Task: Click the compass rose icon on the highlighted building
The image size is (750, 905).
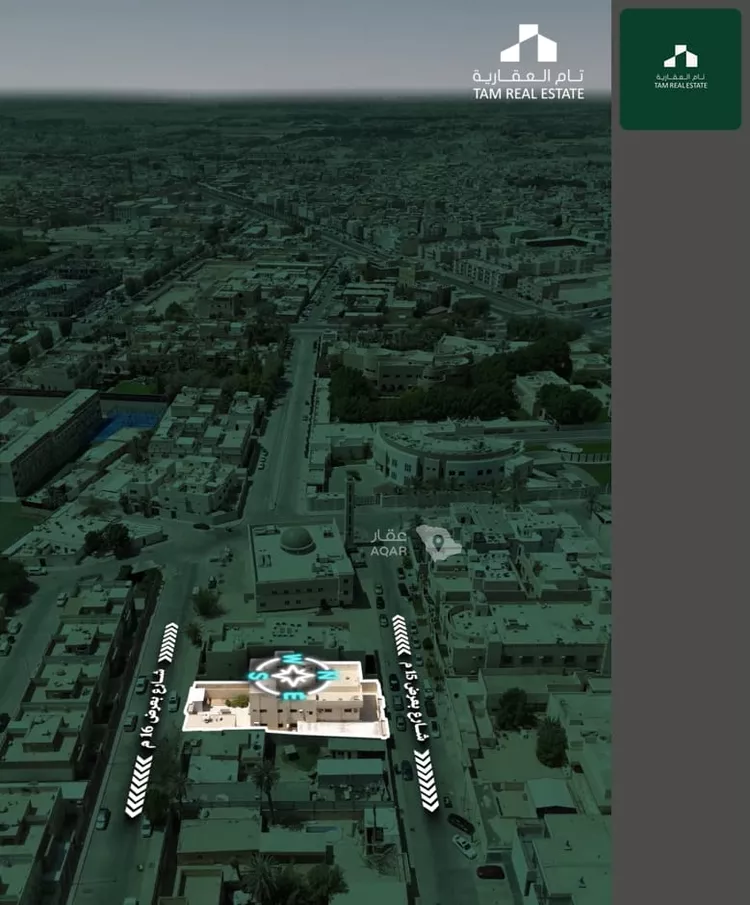Action: click(294, 676)
